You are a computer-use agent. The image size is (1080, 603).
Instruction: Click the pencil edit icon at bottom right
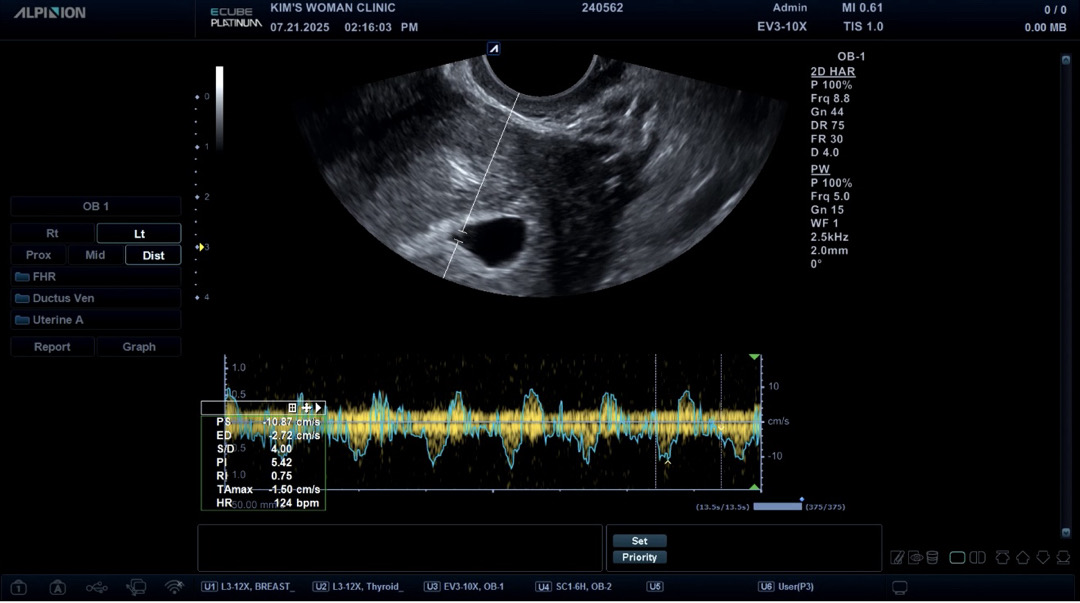tap(898, 558)
